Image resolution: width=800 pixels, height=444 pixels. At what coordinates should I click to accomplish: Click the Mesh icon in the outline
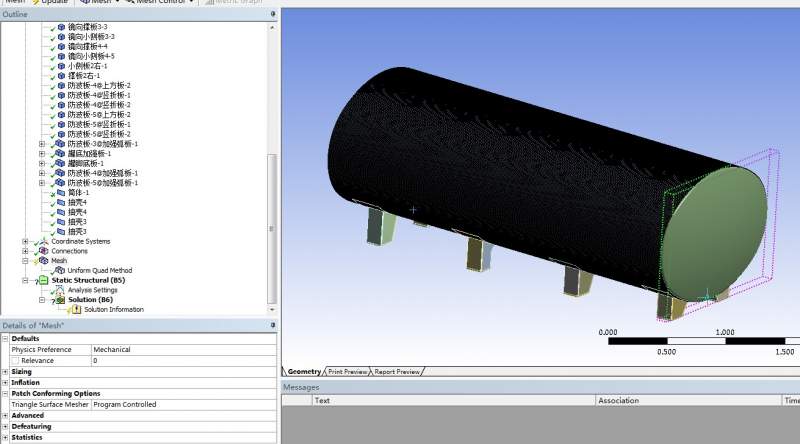[44, 260]
